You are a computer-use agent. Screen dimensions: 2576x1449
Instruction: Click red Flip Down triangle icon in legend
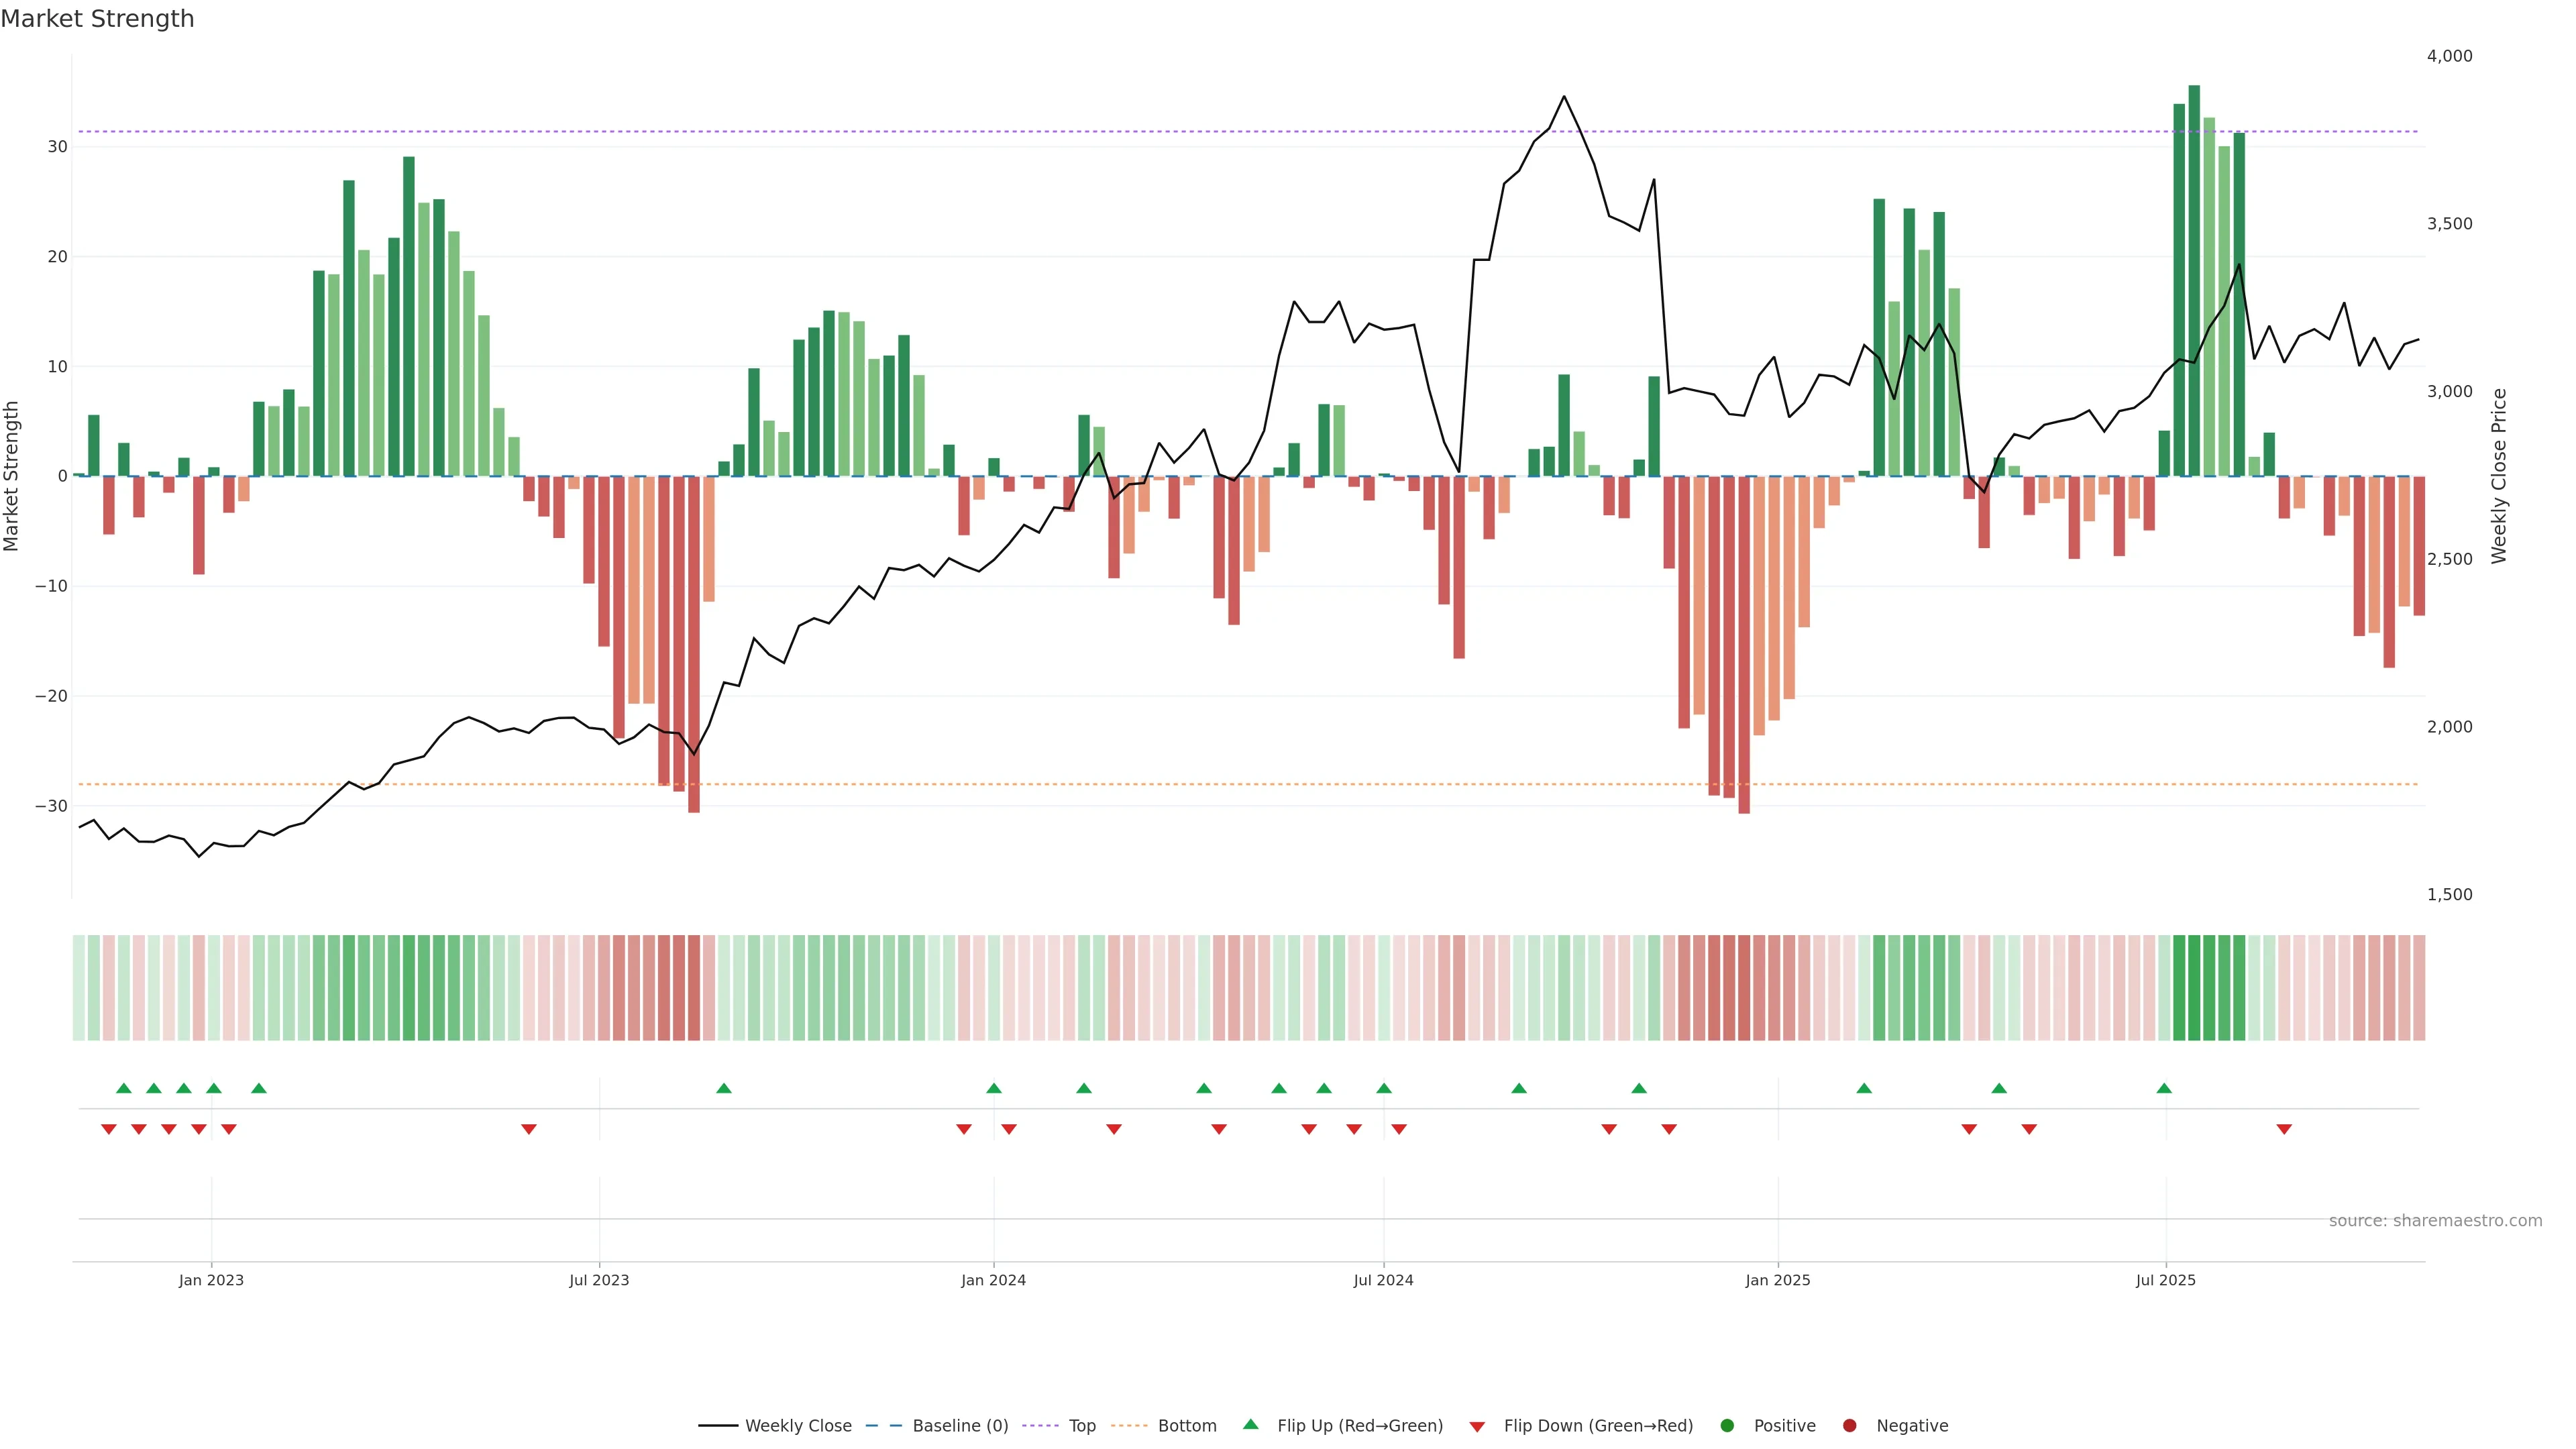[1477, 1427]
